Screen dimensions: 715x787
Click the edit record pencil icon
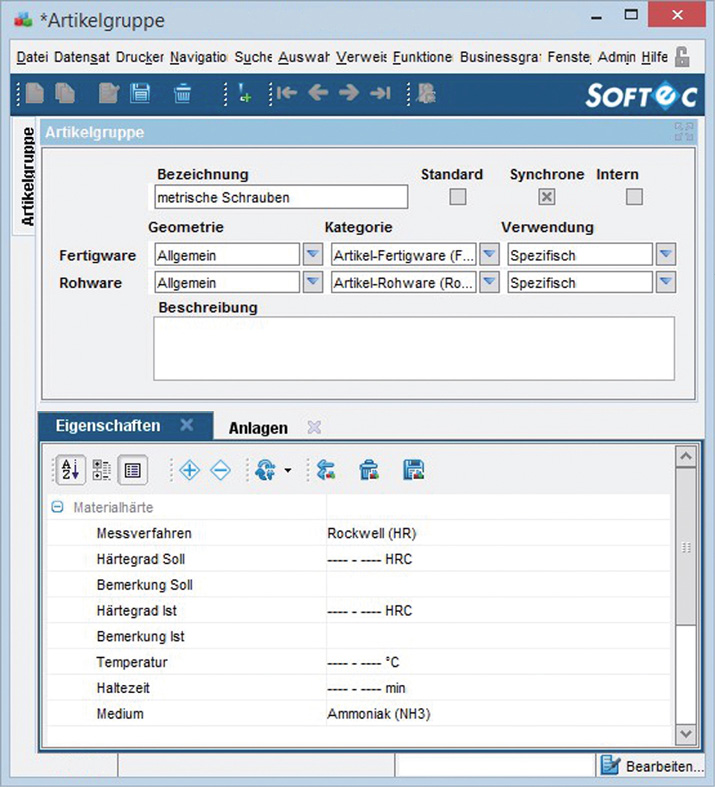[108, 93]
